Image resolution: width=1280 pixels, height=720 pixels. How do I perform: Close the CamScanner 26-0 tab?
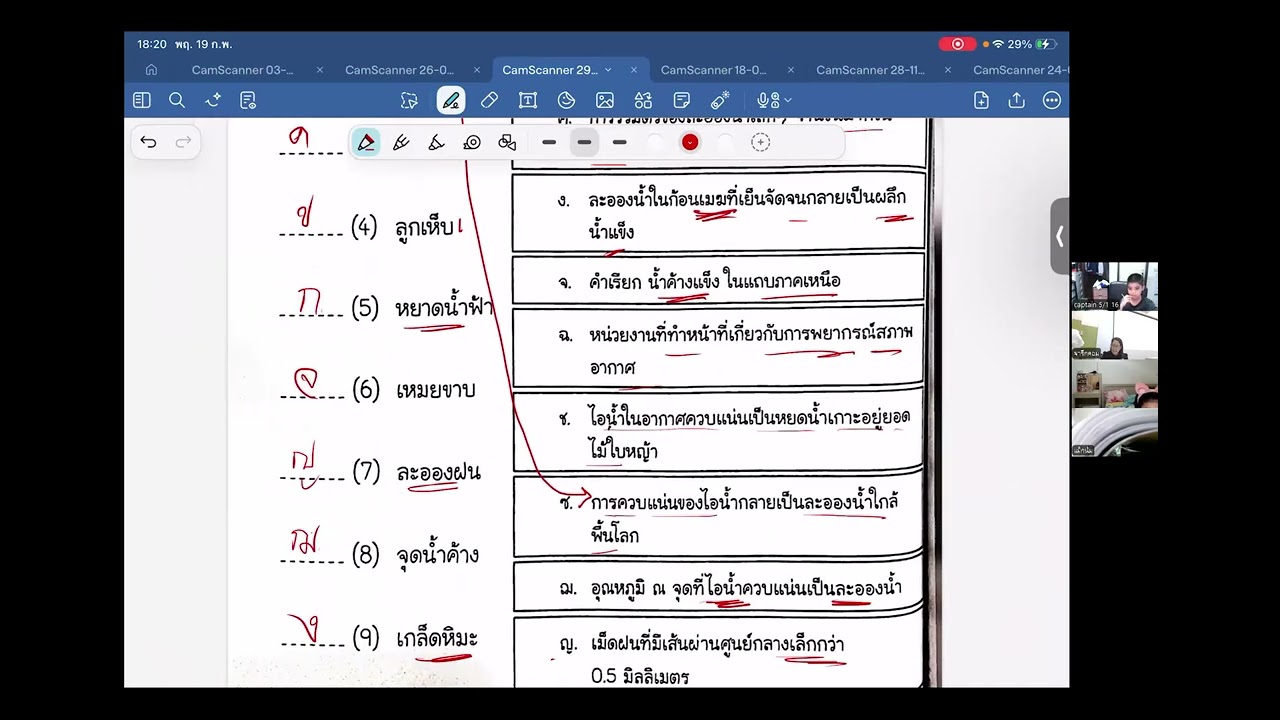[x=477, y=70]
